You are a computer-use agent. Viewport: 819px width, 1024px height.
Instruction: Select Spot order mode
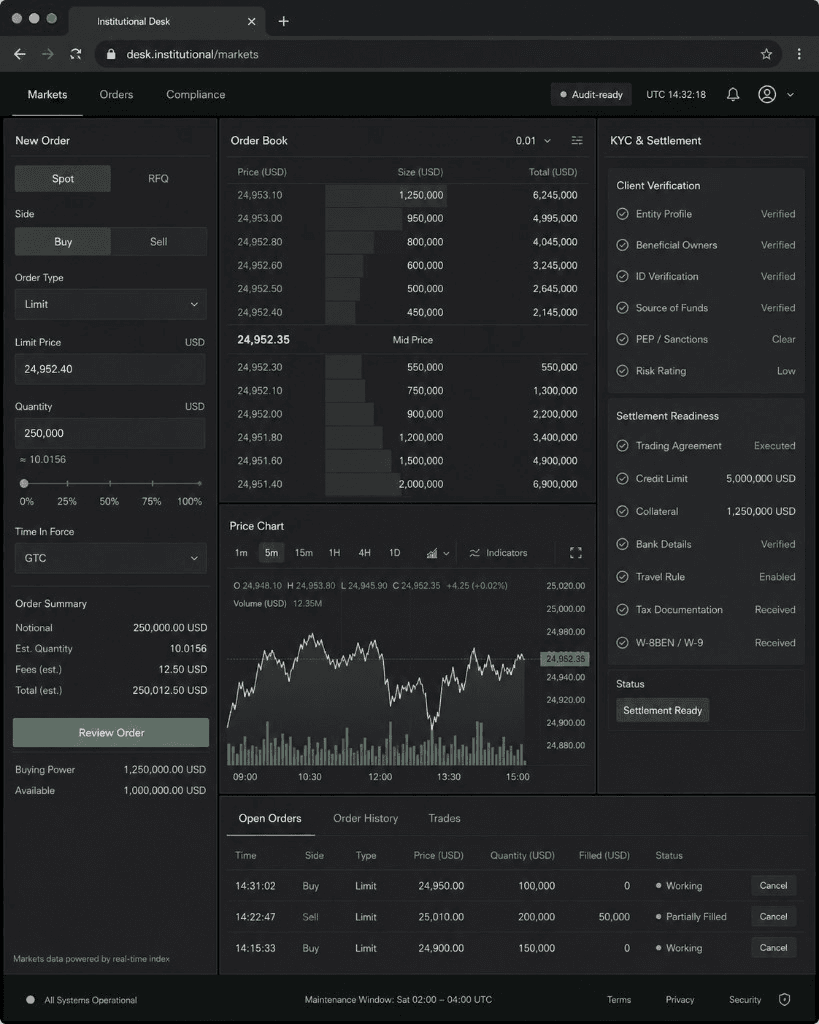click(63, 178)
